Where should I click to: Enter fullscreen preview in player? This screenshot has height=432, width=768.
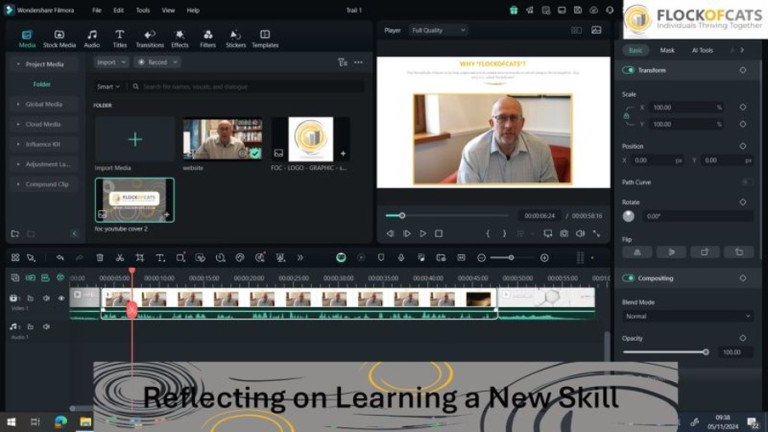(597, 234)
